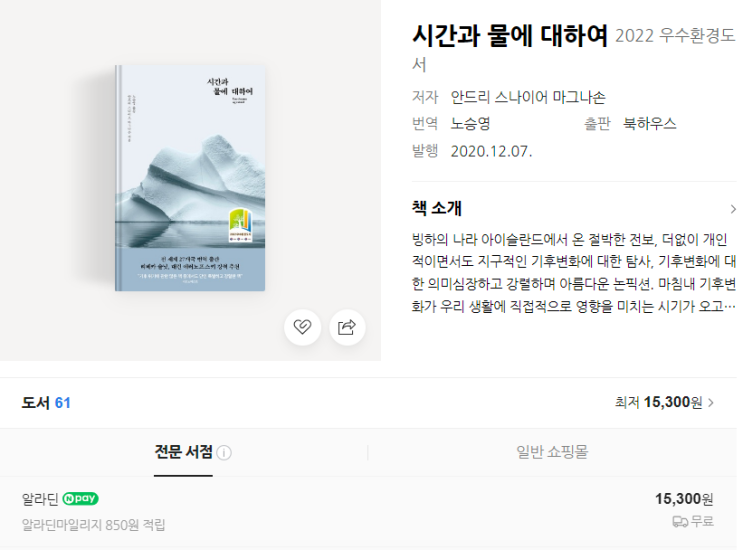Click the award badge on the book cover

point(241,225)
